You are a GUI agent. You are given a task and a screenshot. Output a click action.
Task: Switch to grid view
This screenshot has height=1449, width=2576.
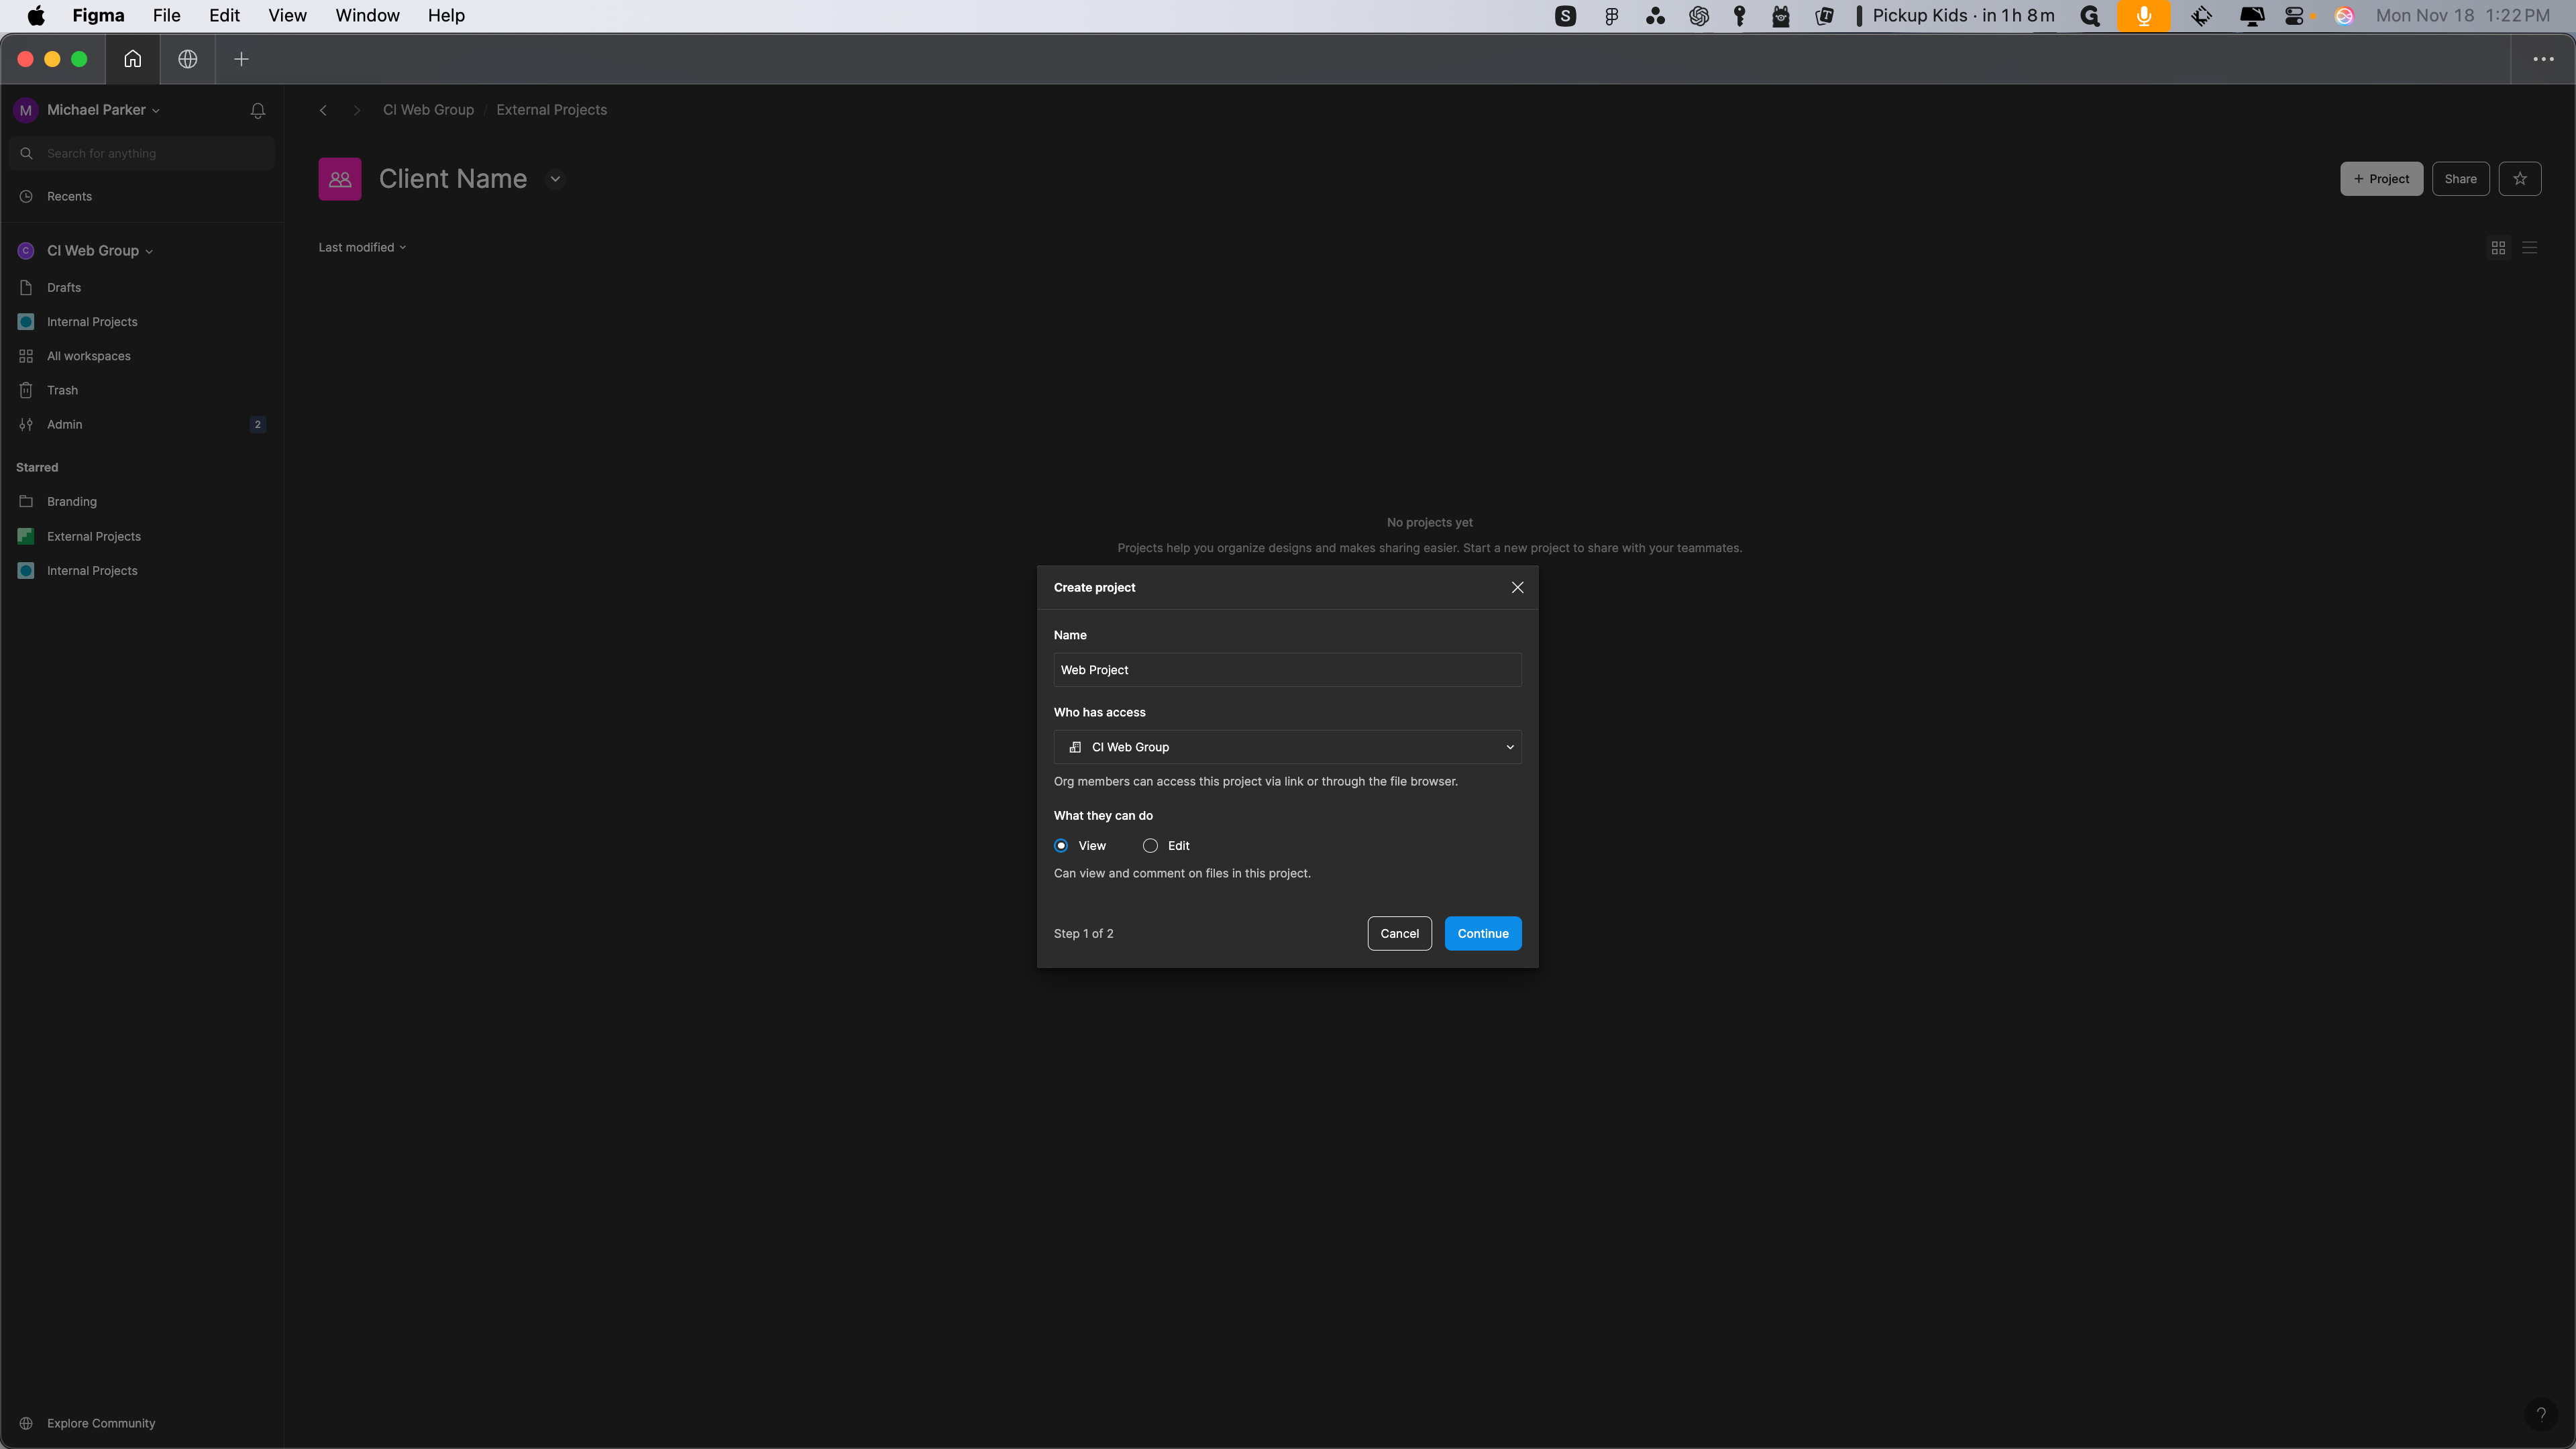coord(2498,248)
